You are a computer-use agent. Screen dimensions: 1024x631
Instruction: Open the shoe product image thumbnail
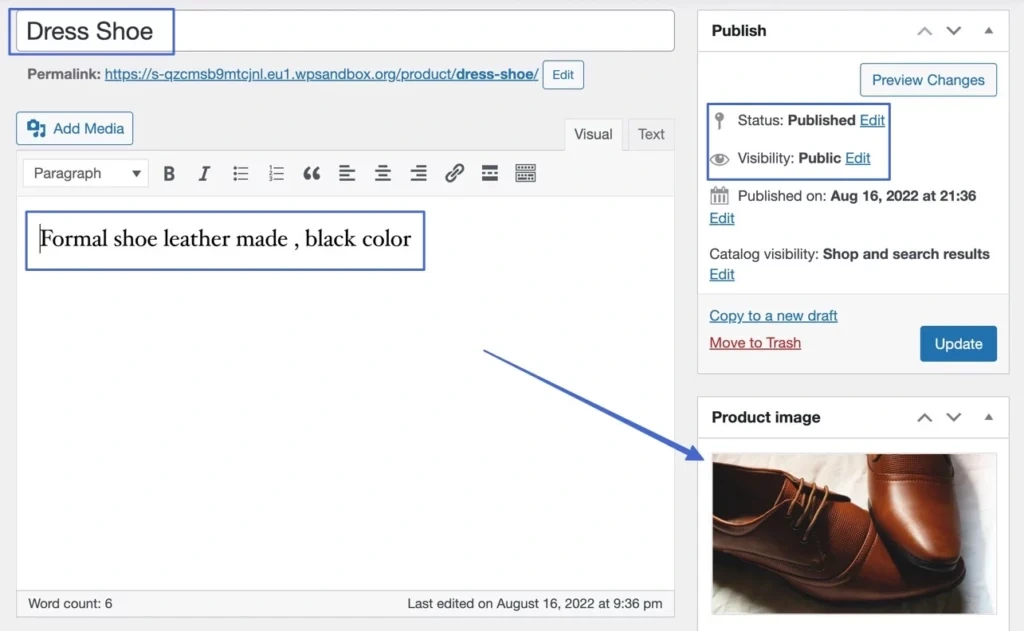point(853,533)
